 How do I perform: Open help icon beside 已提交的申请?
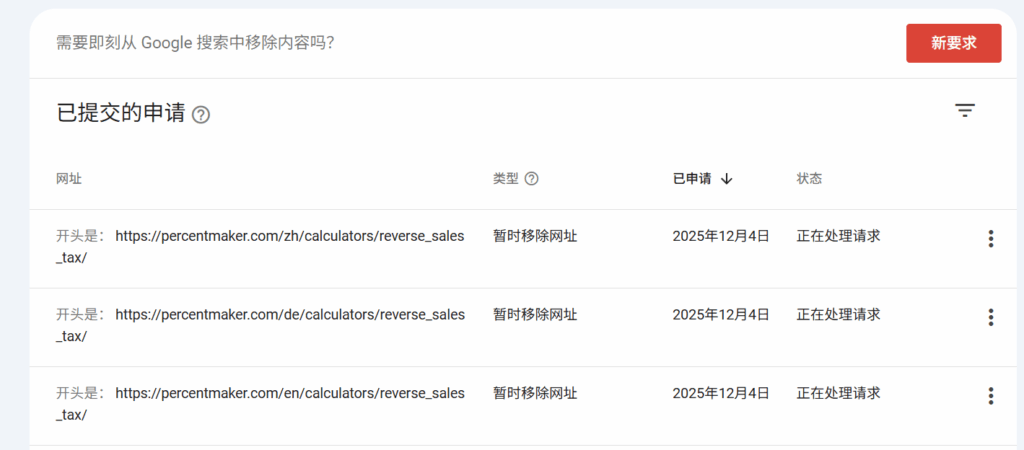point(201,115)
